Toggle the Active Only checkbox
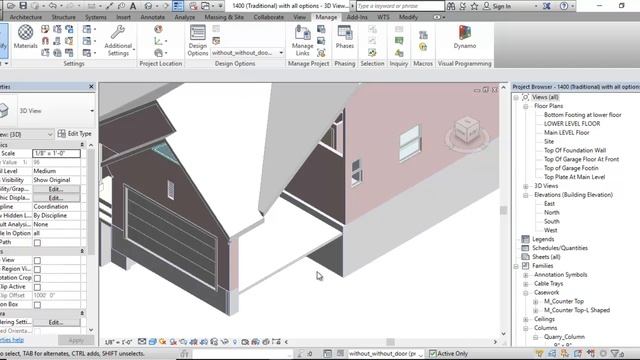Image resolution: width=640 pixels, height=360 pixels. coord(433,353)
